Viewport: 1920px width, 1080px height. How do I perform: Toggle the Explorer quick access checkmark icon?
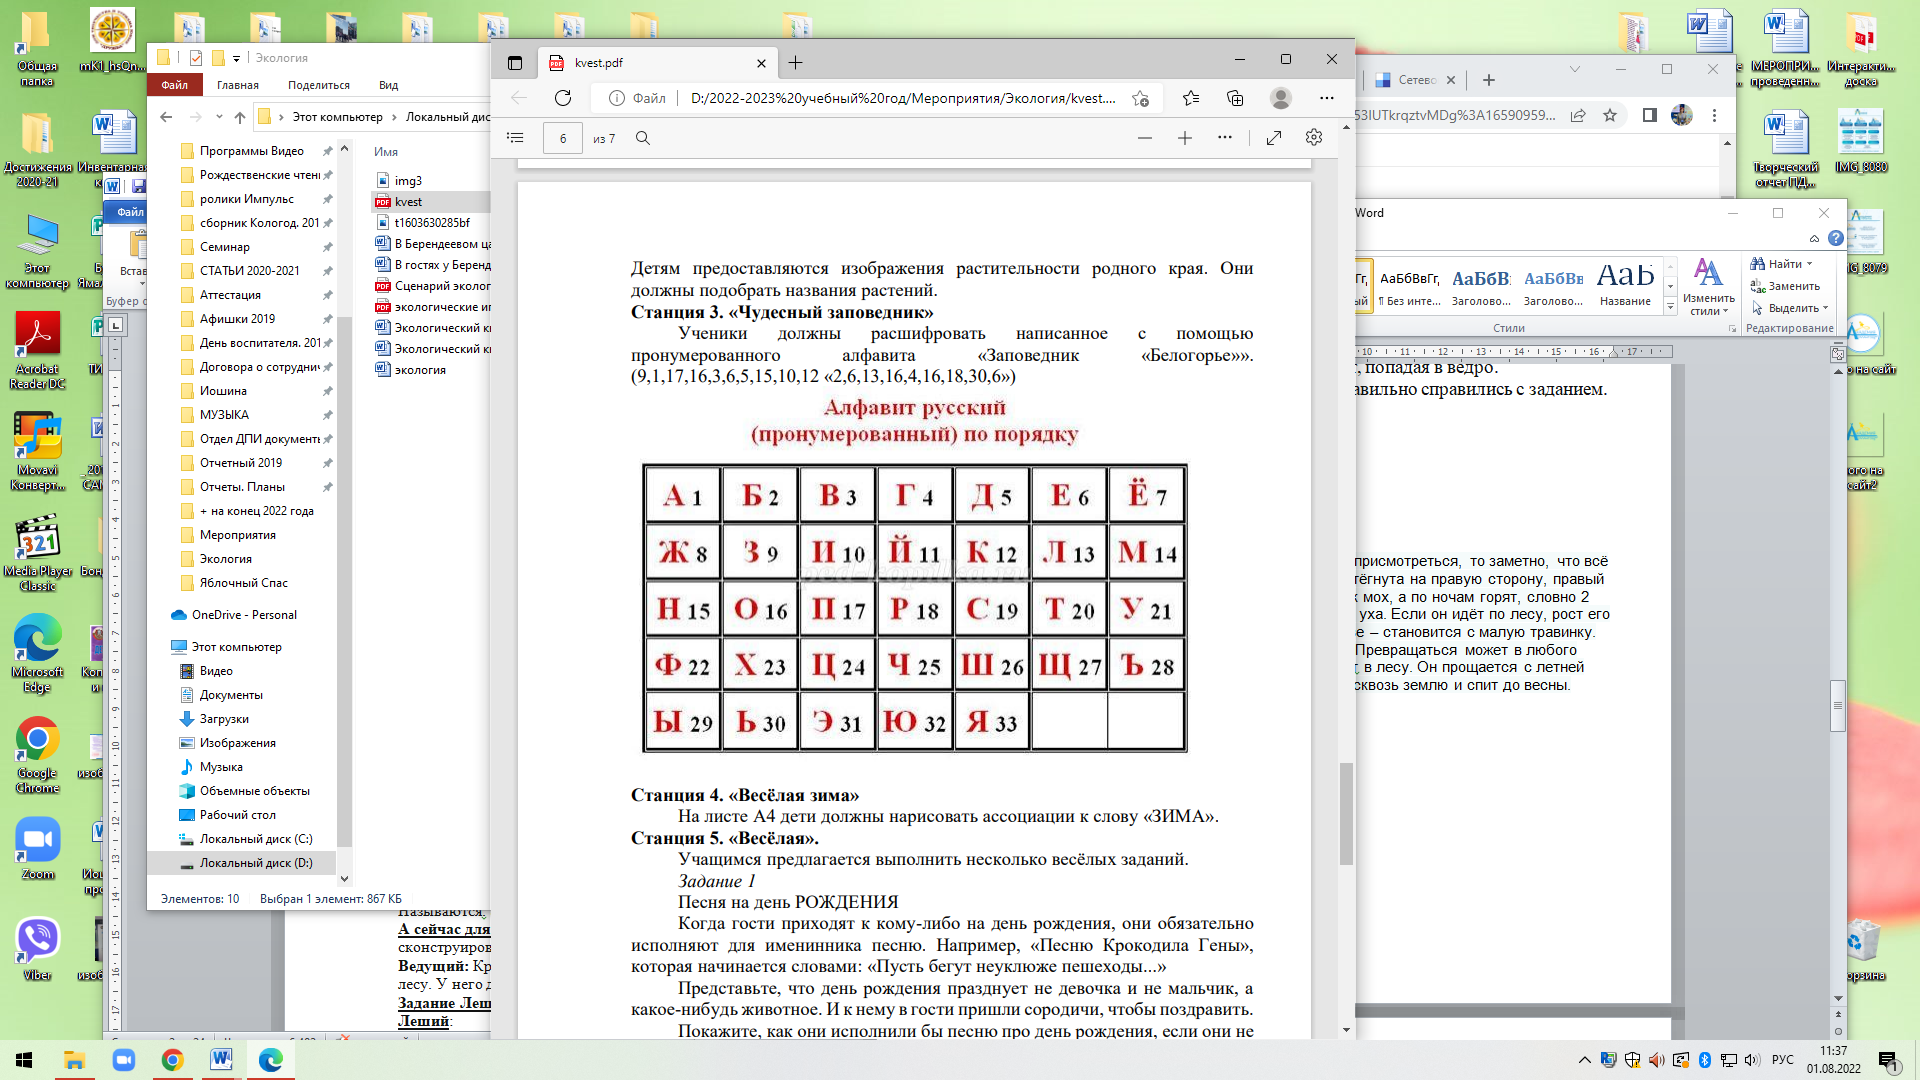pos(196,58)
